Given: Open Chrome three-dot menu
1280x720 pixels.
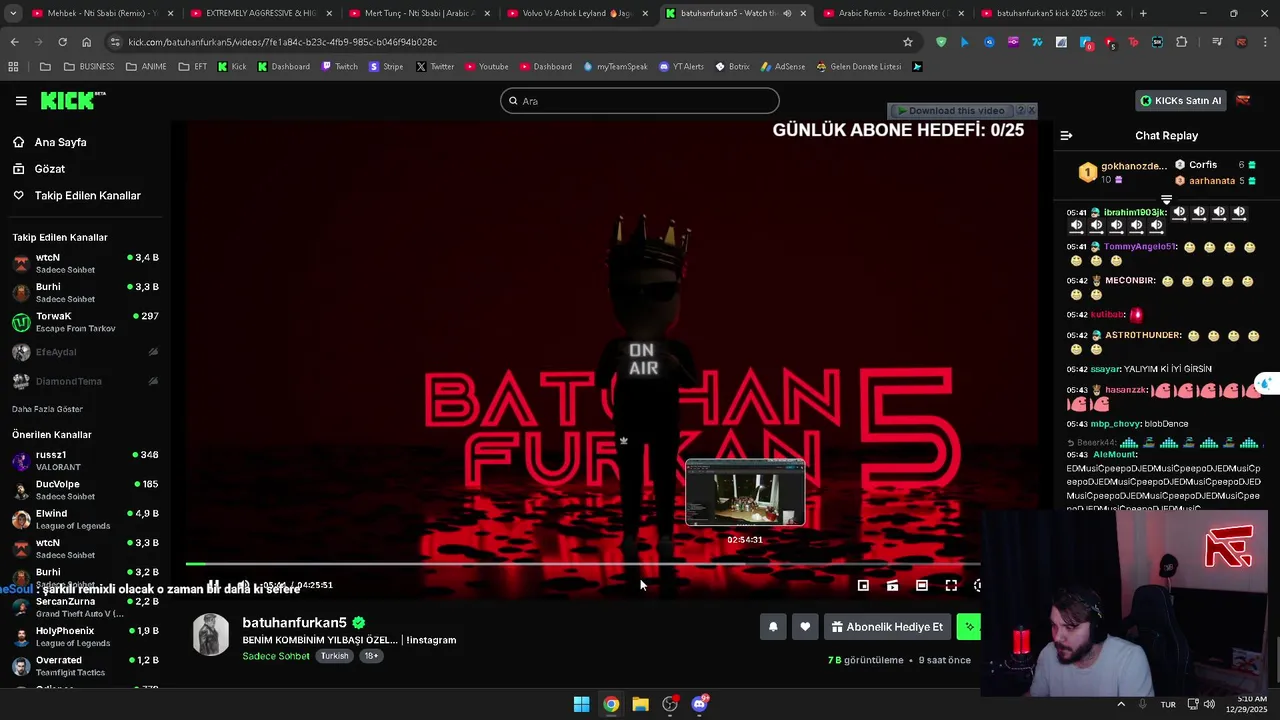Looking at the screenshot, I should point(1265,42).
